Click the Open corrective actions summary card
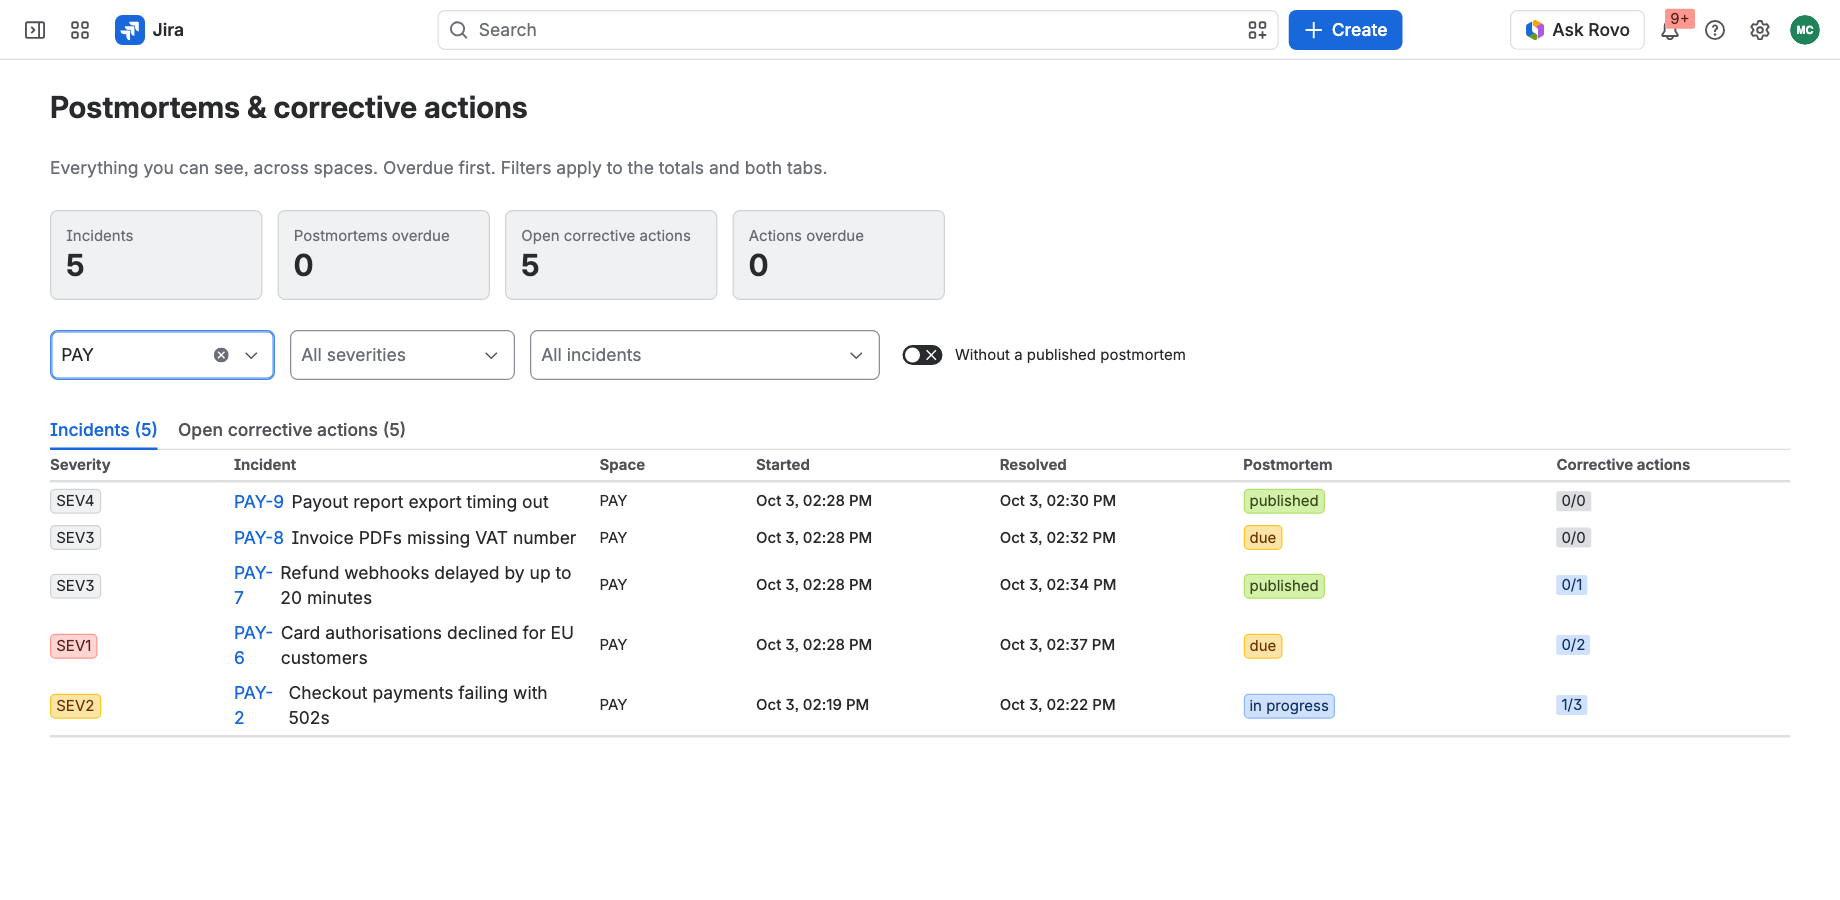 point(611,255)
